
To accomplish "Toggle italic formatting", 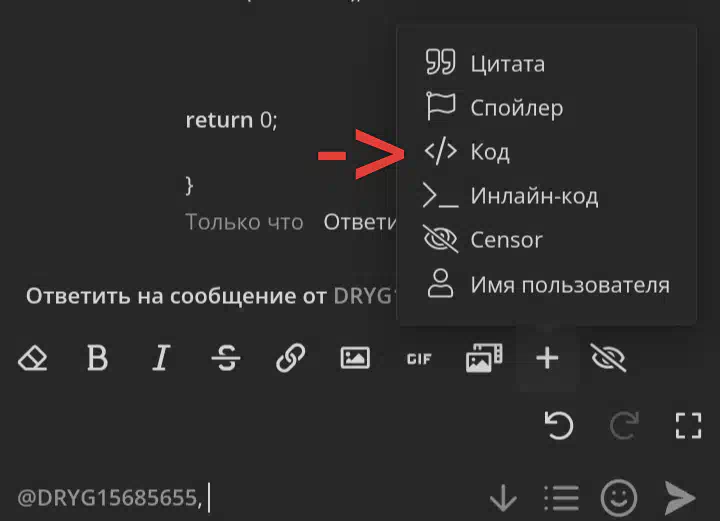I will 161,358.
